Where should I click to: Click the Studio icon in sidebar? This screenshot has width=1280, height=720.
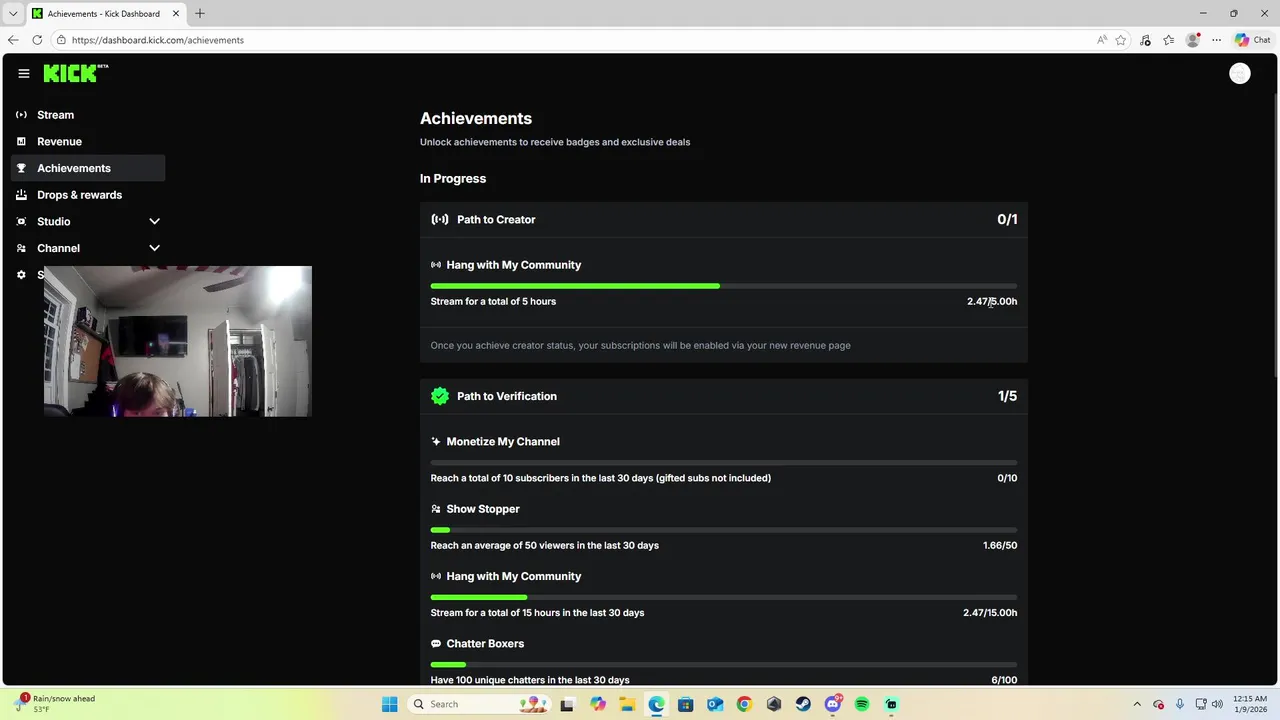coord(21,221)
